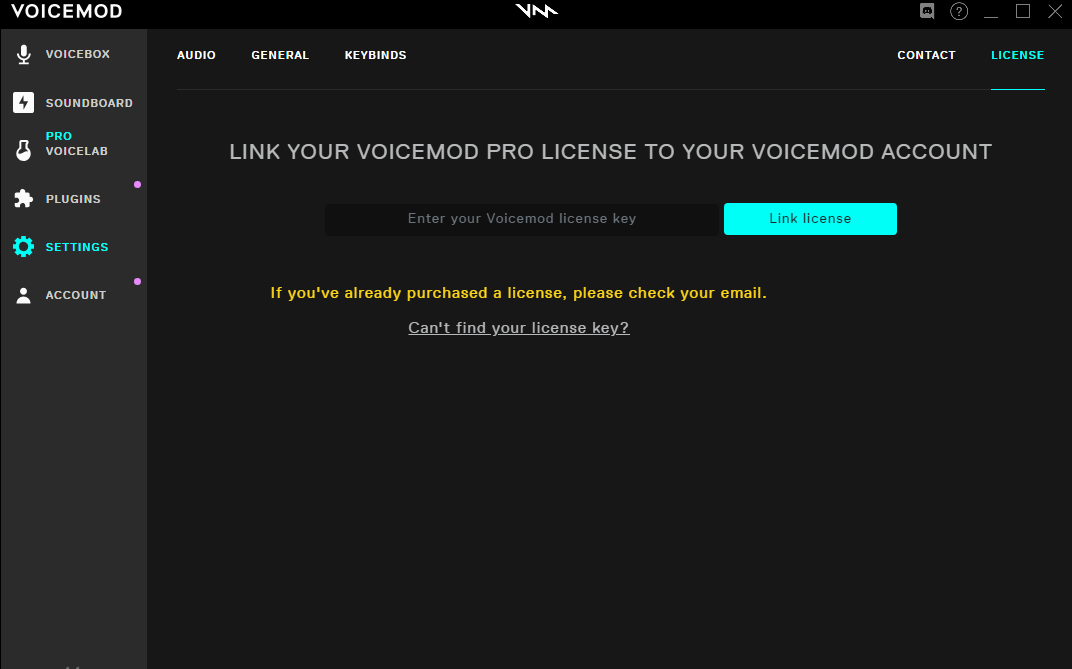Image resolution: width=1072 pixels, height=669 pixels.
Task: Open the Voicelab flask icon
Action: pos(23,150)
